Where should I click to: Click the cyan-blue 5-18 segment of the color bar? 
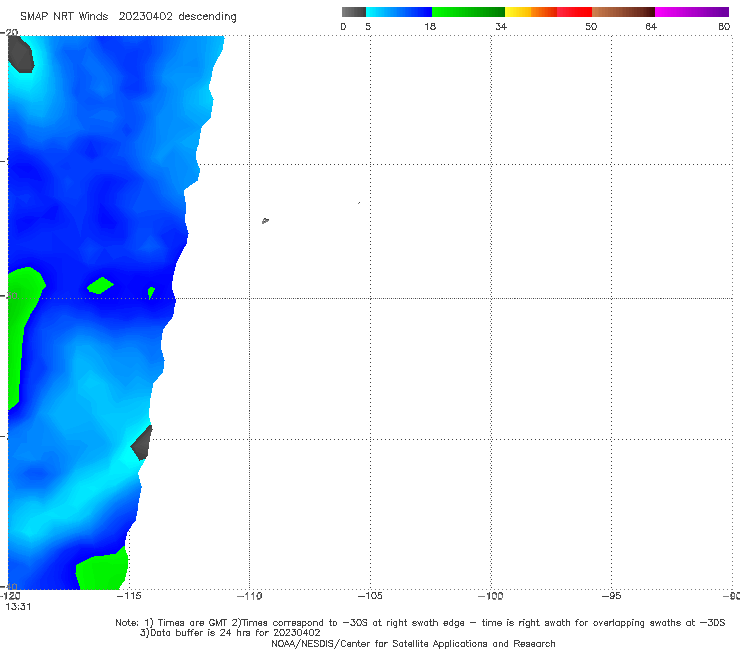pos(399,12)
